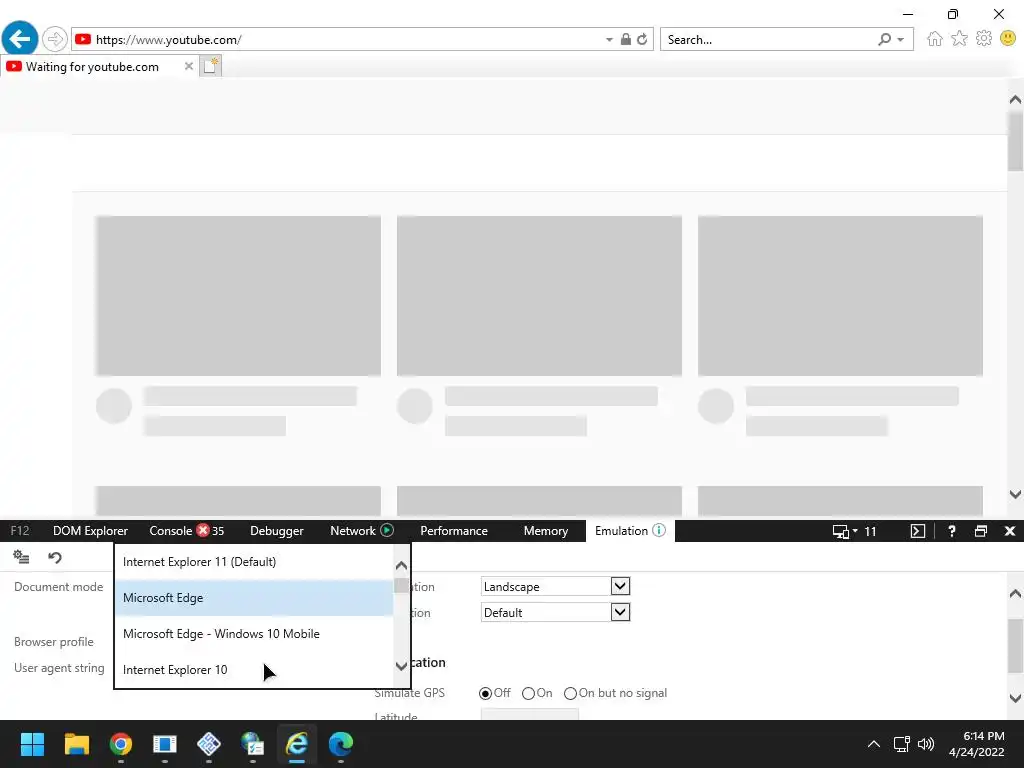The height and width of the screenshot is (768, 1024).
Task: Open the Home page icon
Action: pyautogui.click(x=935, y=39)
